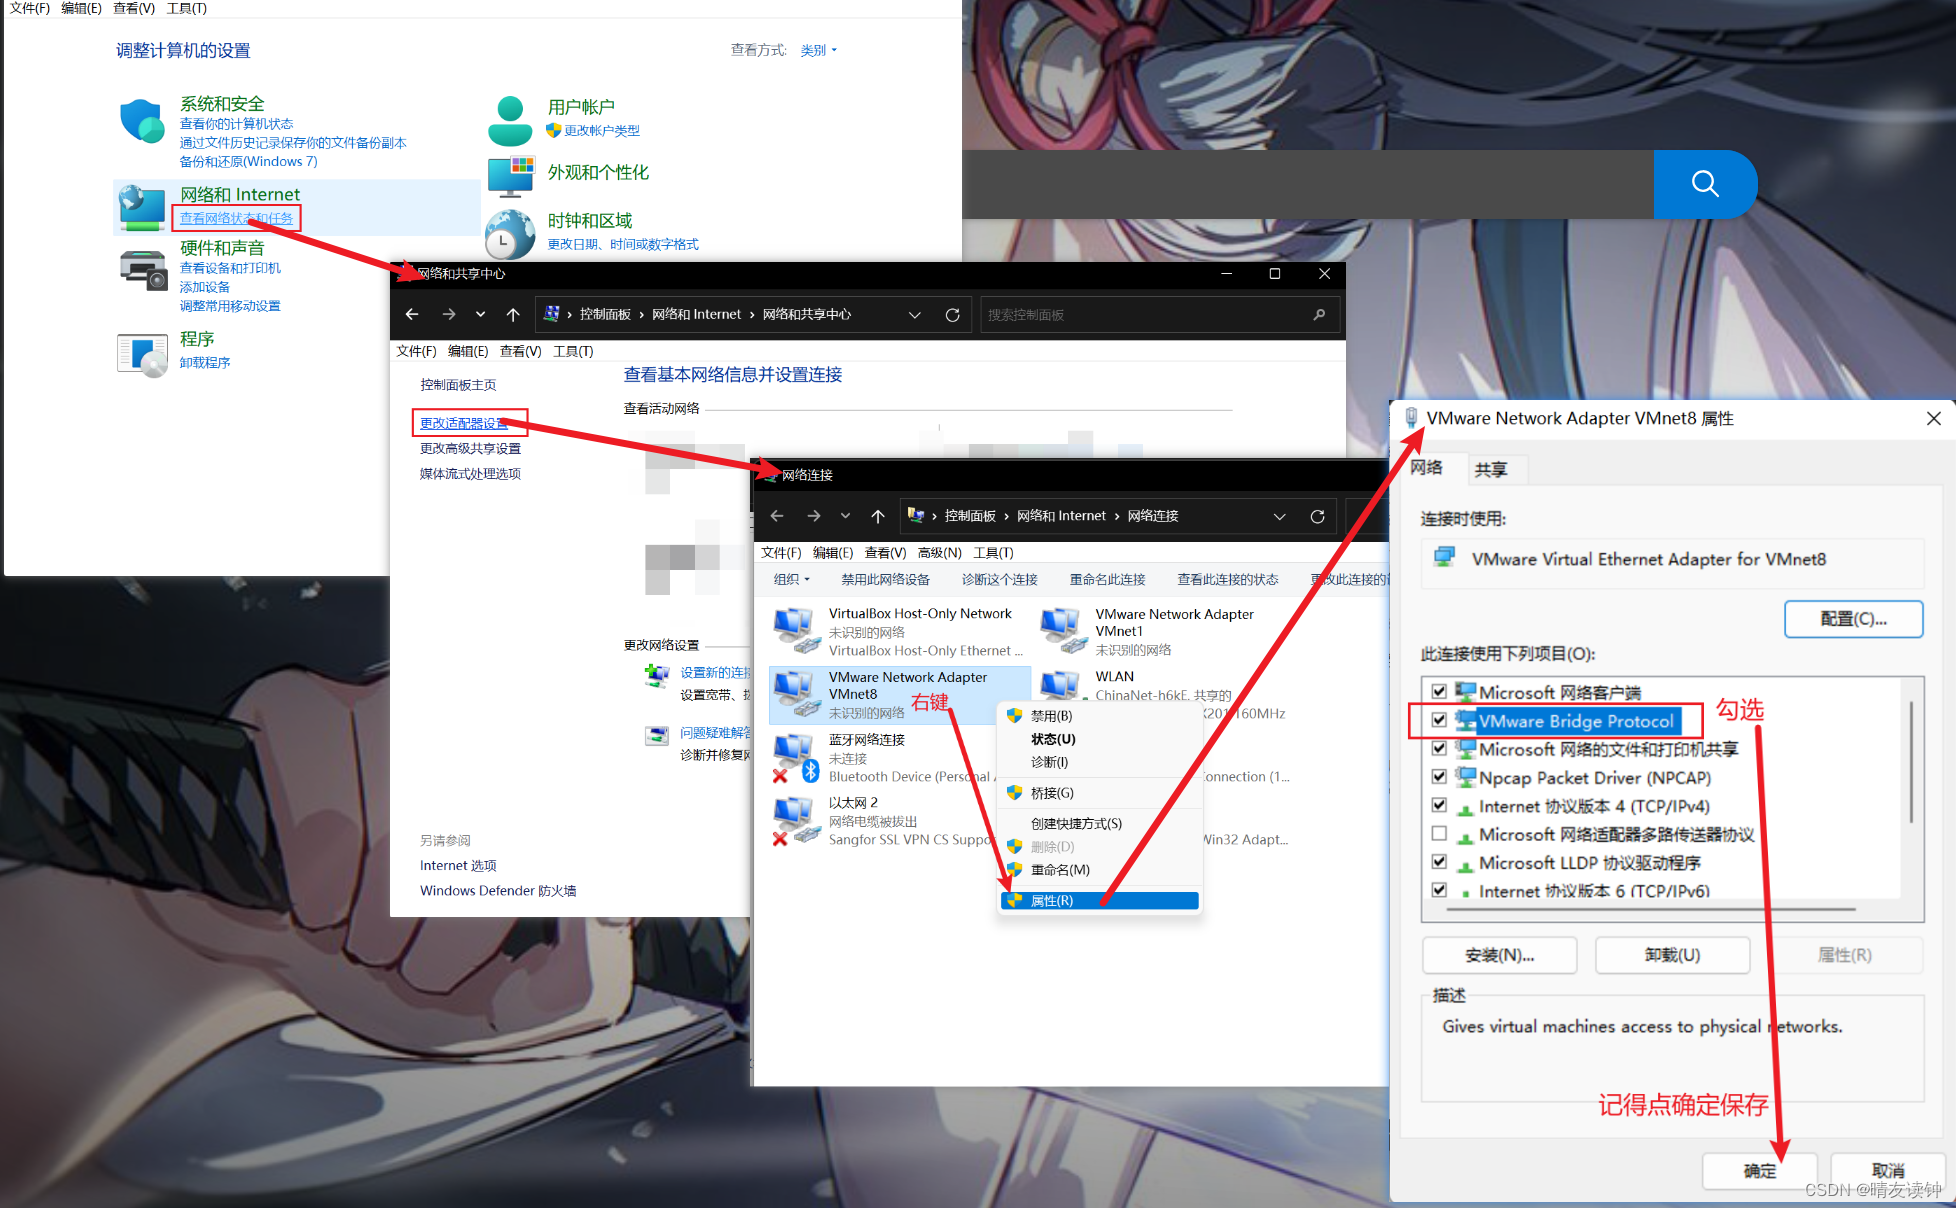The height and width of the screenshot is (1208, 1956).
Task: Switch to the Sharing tab in VMnet8 properties
Action: pos(1489,469)
